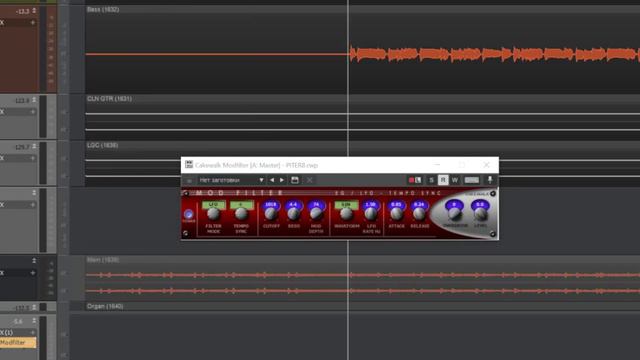Add effect to Bass track FX rack
The height and width of the screenshot is (360, 640).
click(33, 22)
